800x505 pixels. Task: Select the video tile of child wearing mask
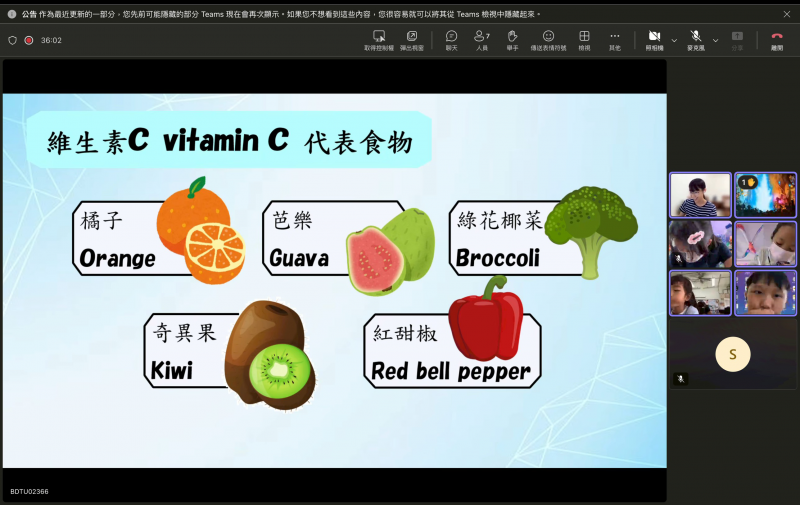[x=765, y=244]
